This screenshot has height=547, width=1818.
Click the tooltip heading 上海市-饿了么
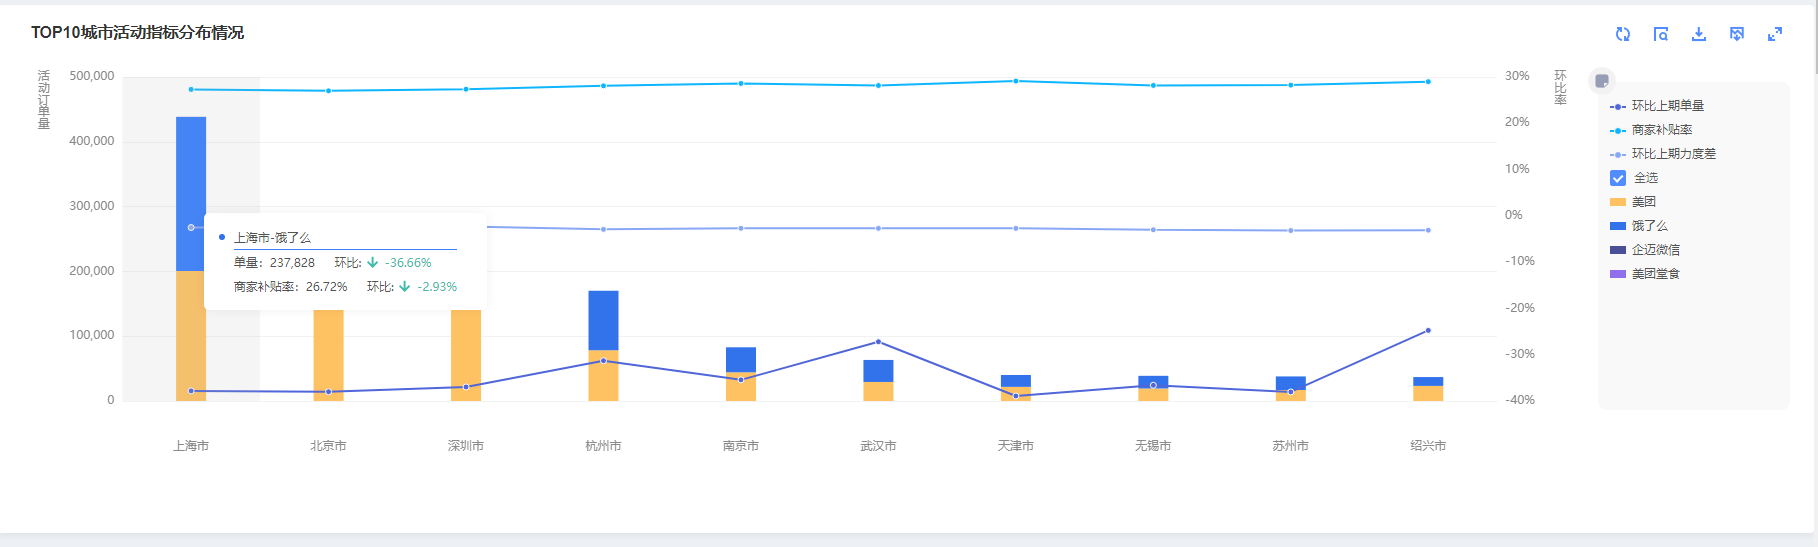tap(272, 238)
